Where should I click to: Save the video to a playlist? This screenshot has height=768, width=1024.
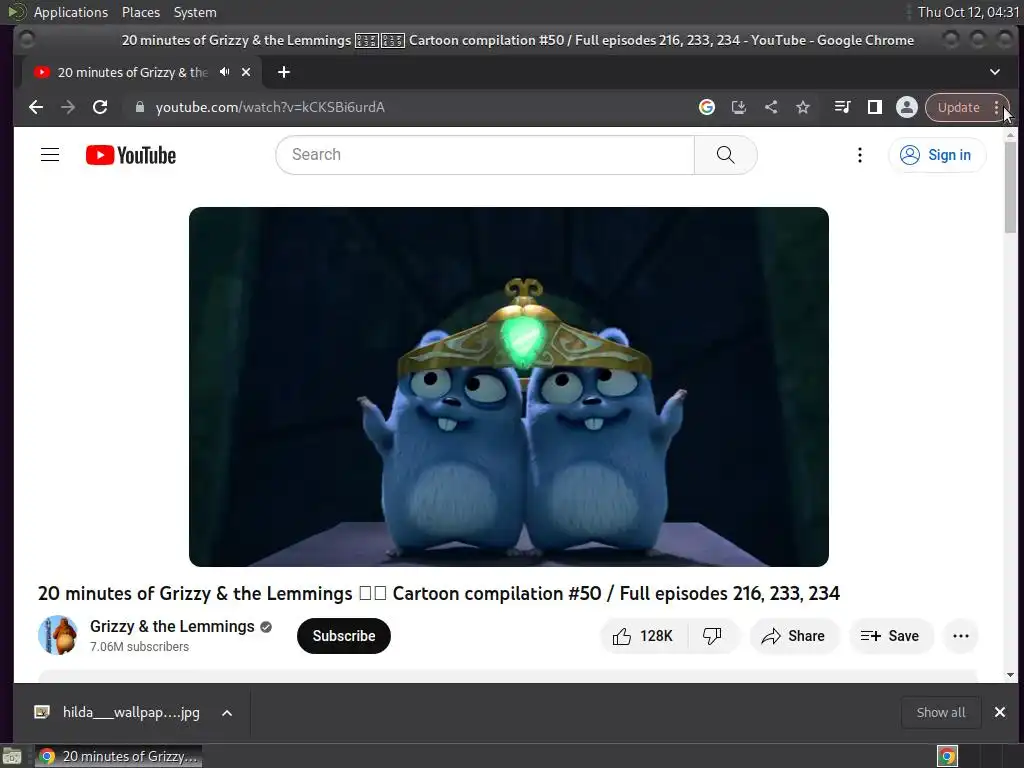click(x=890, y=635)
